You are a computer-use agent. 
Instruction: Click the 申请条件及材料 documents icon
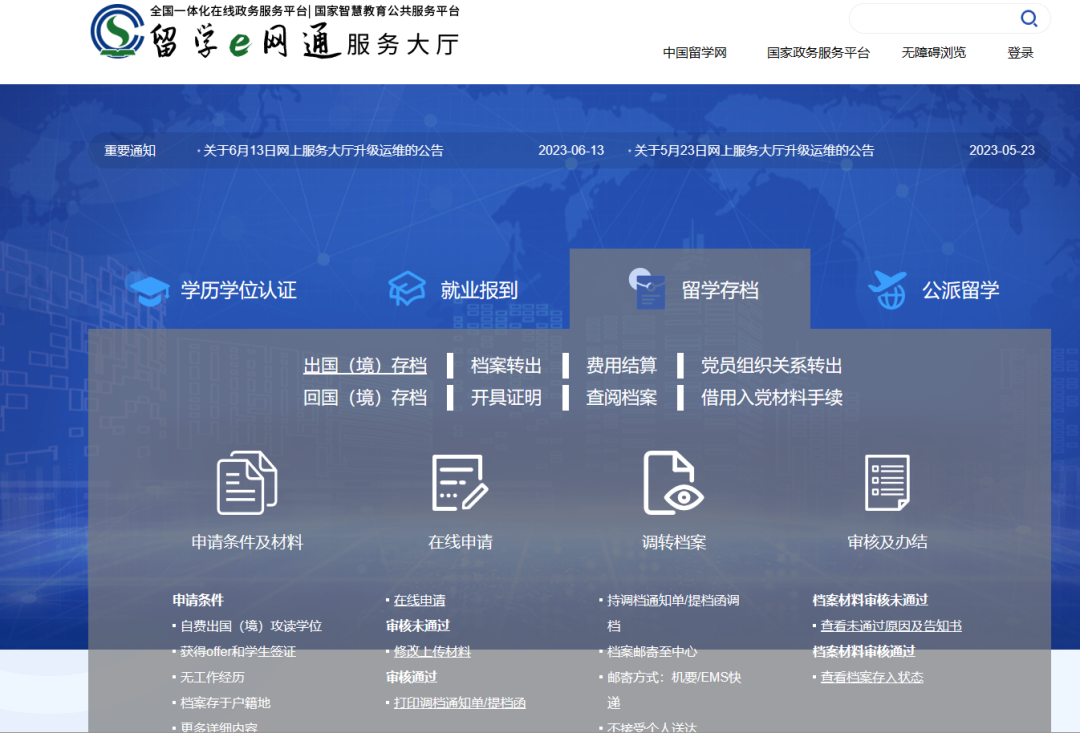pyautogui.click(x=247, y=483)
